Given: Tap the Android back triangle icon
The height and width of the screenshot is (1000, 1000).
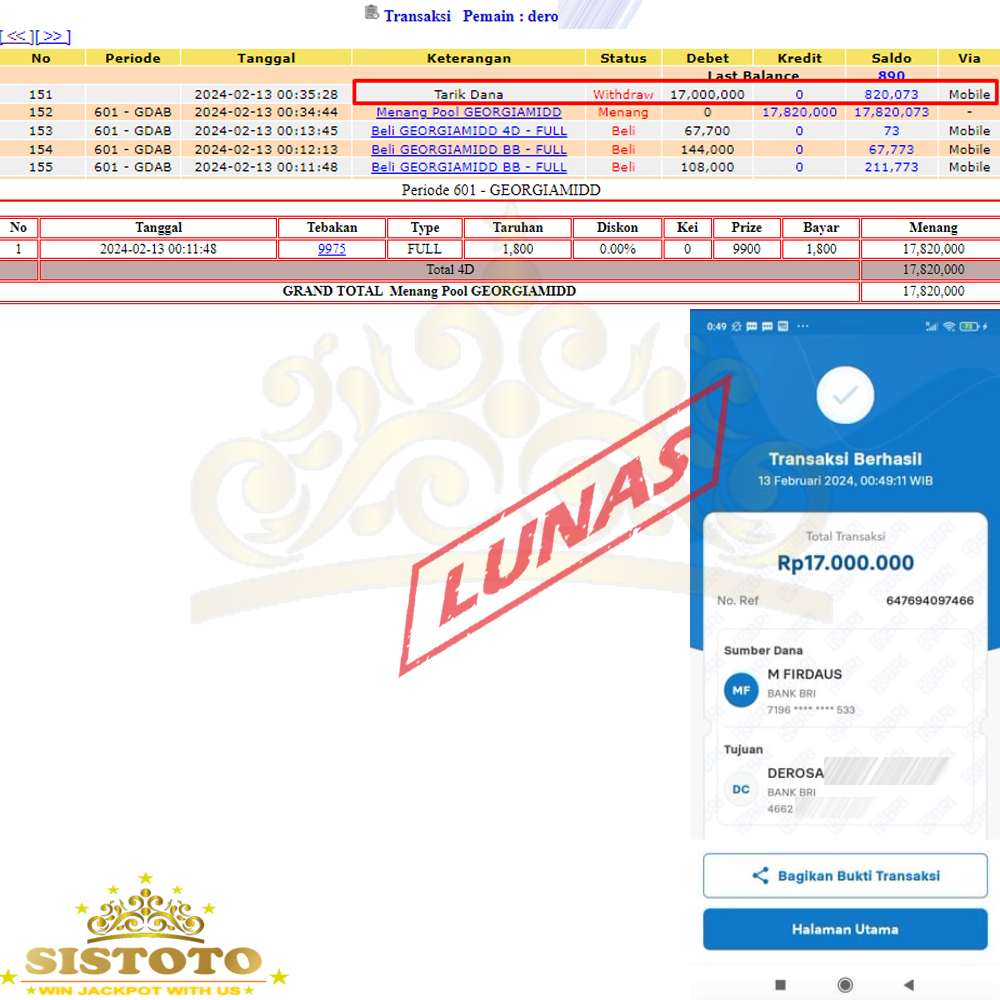Looking at the screenshot, I should (908, 984).
